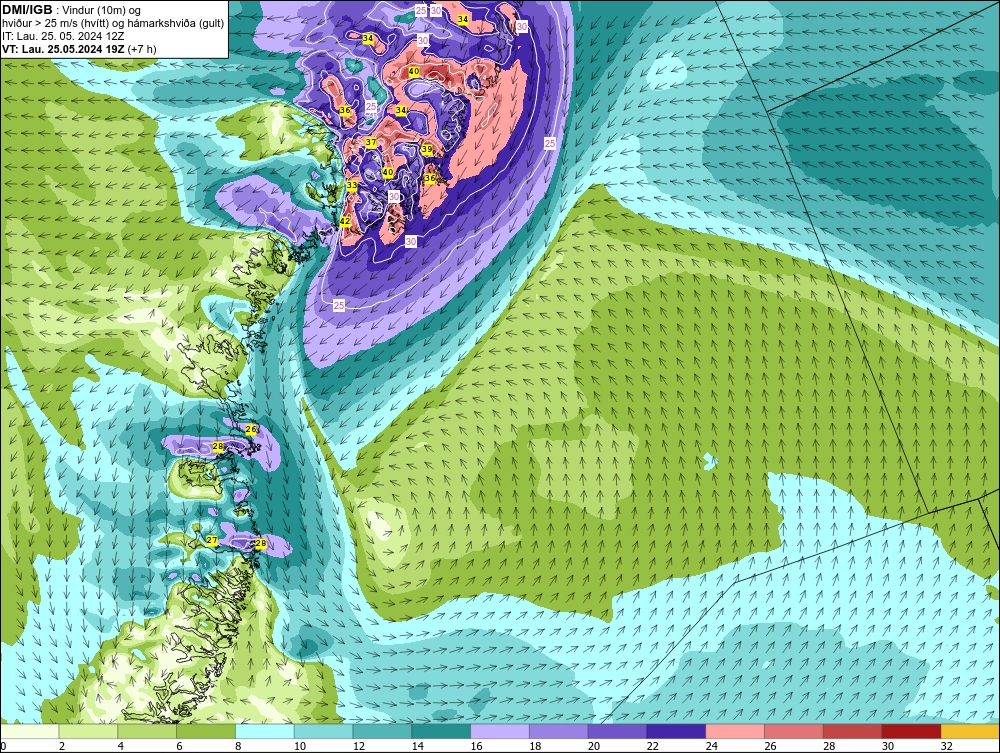This screenshot has height=753, width=1000.
Task: Click the 18–20 m/s purple legend swatch
Action: pos(559,731)
